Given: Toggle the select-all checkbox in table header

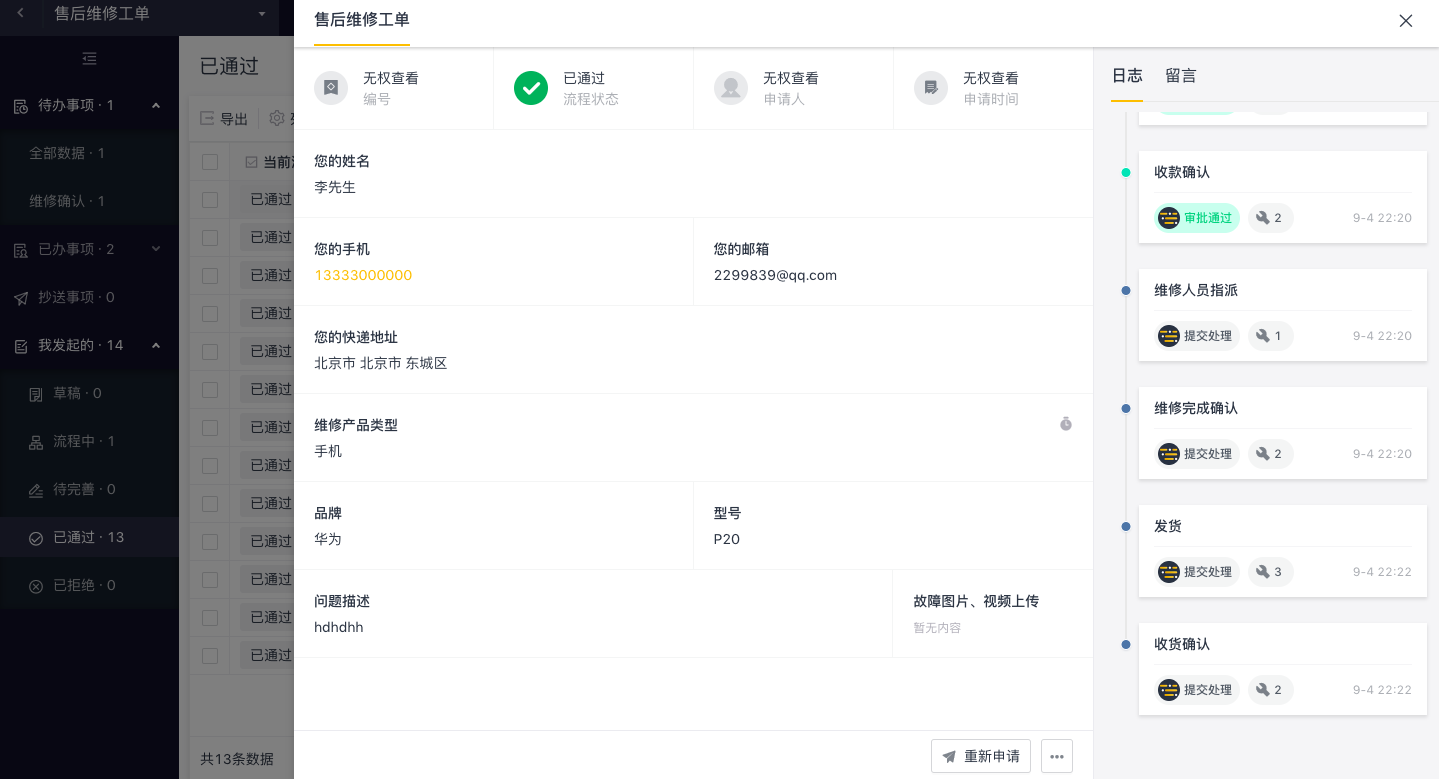Looking at the screenshot, I should 210,162.
